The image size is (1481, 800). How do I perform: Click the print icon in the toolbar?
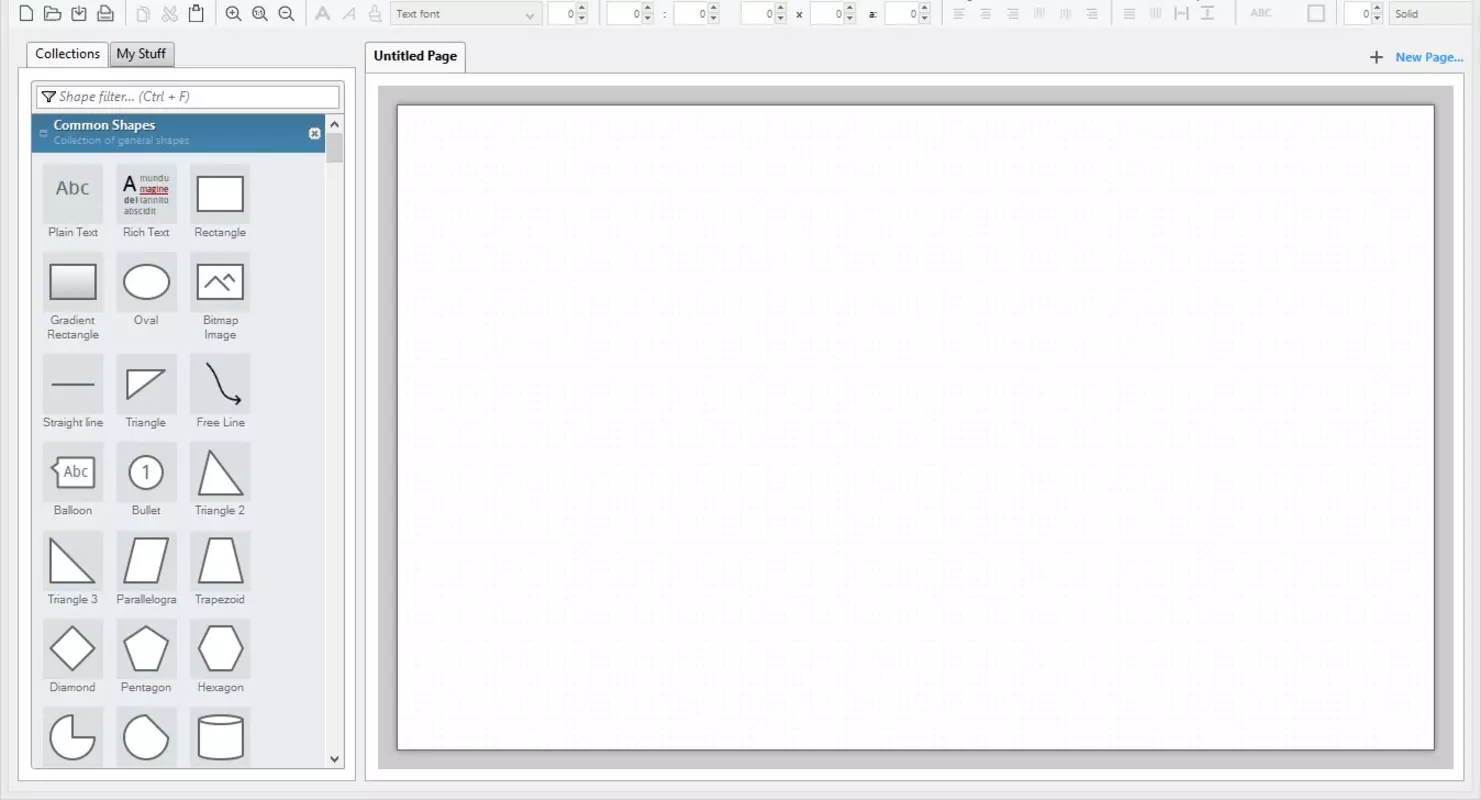tap(105, 14)
